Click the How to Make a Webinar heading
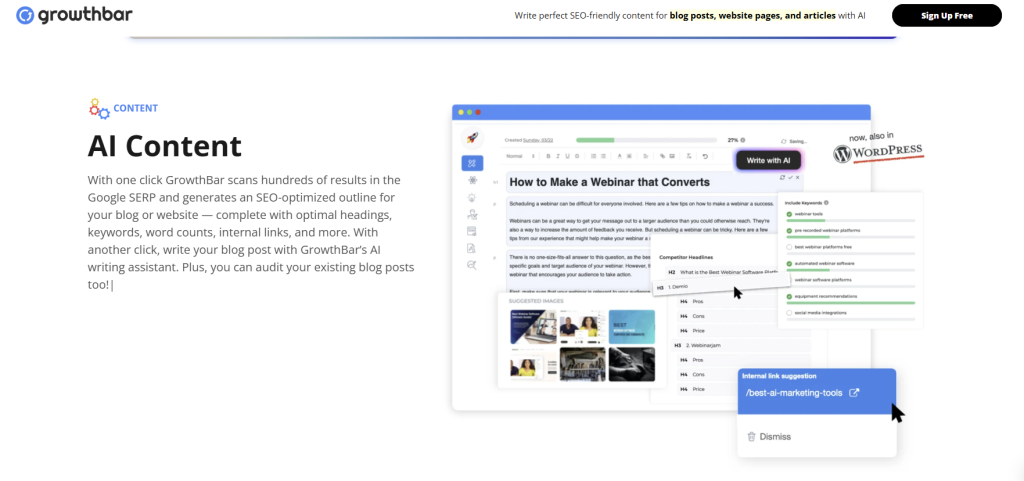Viewport: 1024px width, 481px height. (610, 181)
